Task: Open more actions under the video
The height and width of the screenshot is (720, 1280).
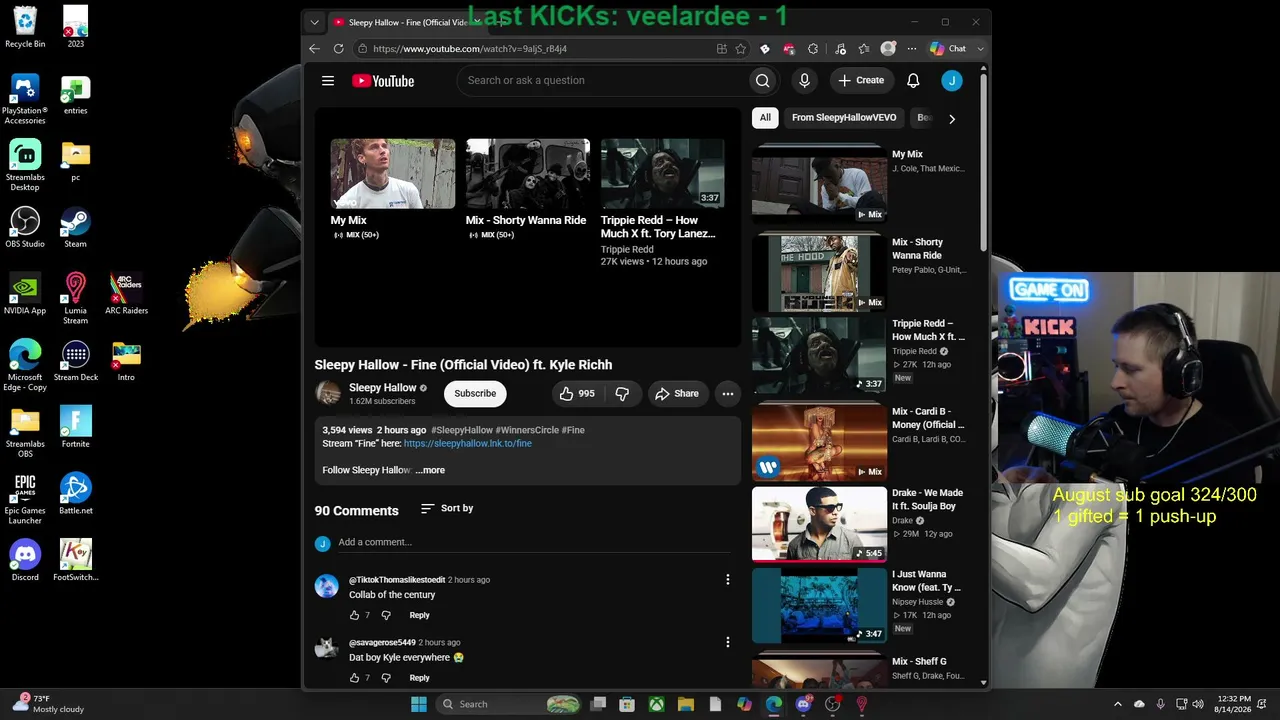Action: pos(728,394)
